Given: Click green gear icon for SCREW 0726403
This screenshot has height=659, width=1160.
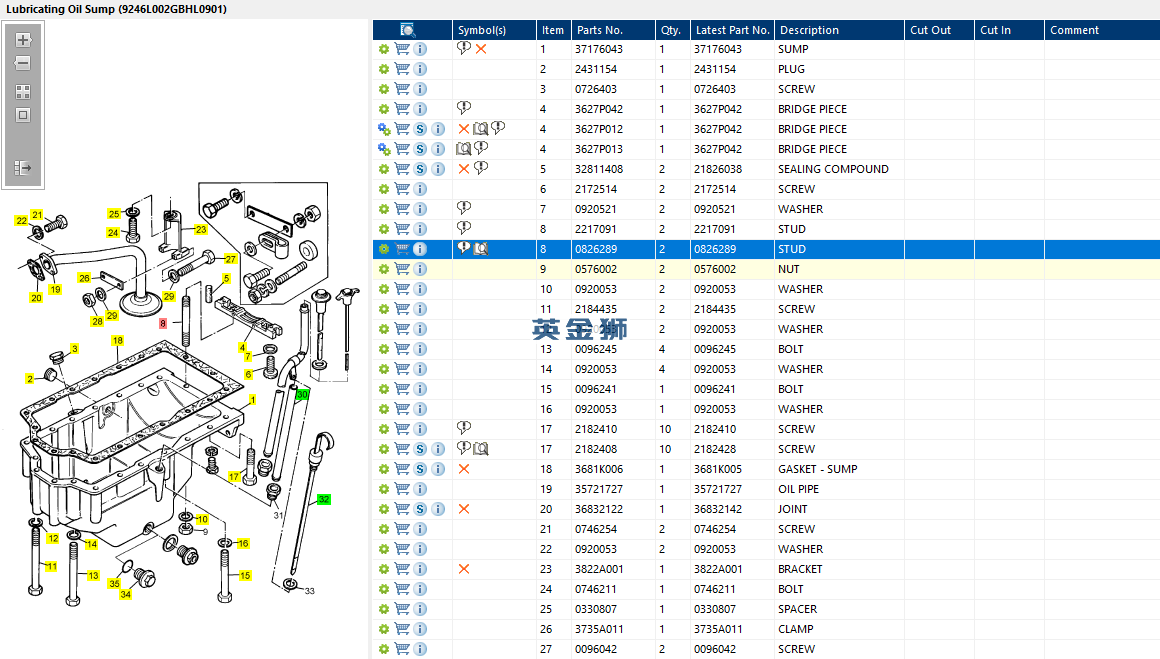Looking at the screenshot, I should tap(383, 89).
